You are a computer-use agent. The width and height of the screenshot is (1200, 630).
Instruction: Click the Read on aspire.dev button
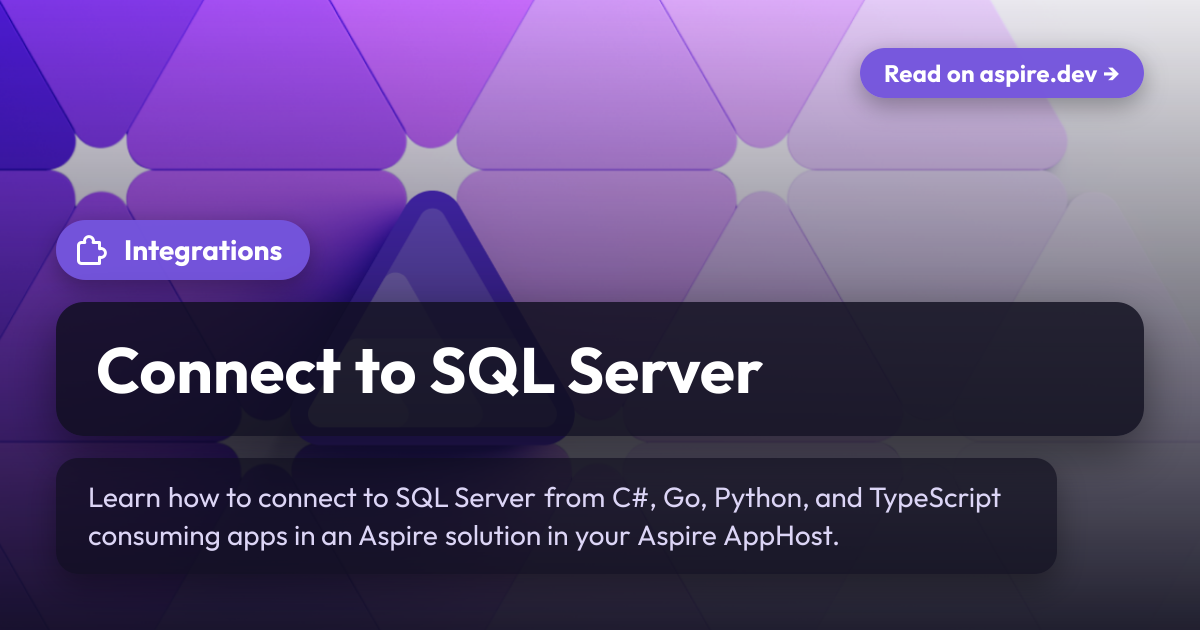pos(1001,73)
